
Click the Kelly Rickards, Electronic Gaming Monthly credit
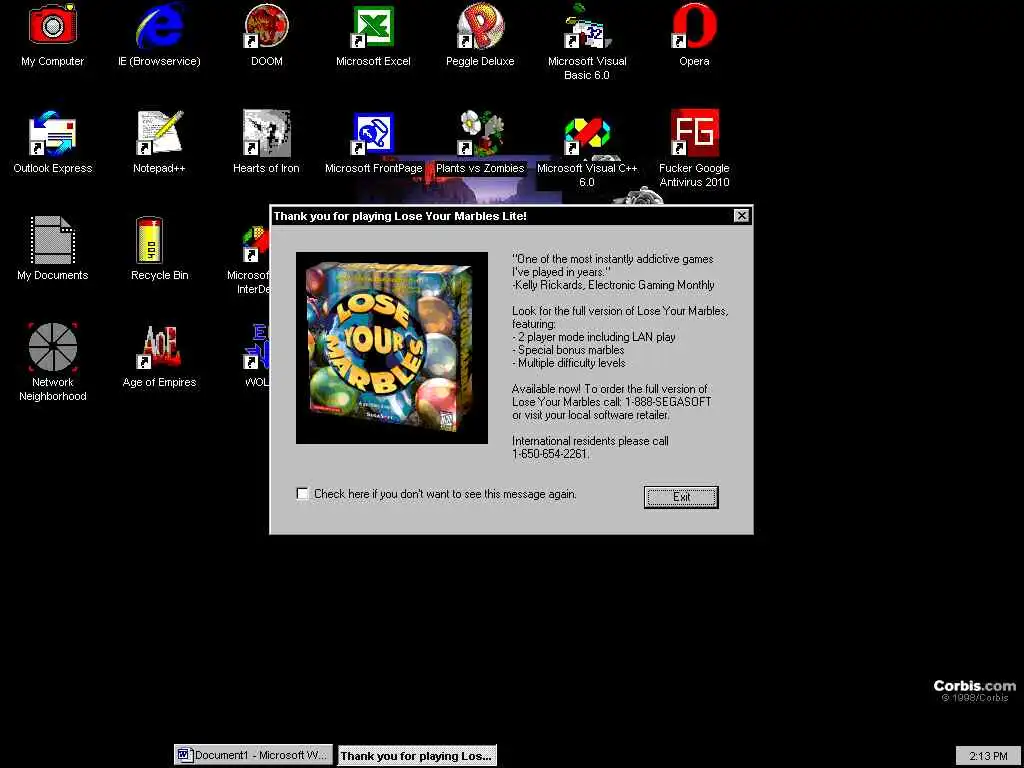click(613, 285)
